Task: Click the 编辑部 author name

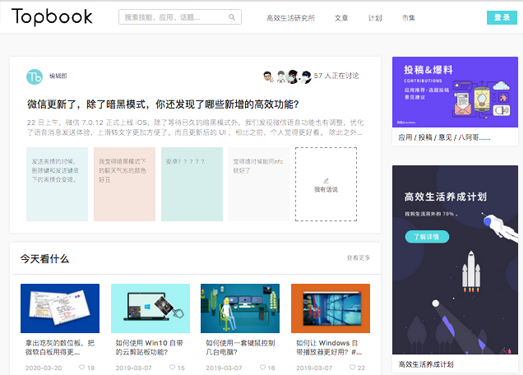Action: (58, 76)
